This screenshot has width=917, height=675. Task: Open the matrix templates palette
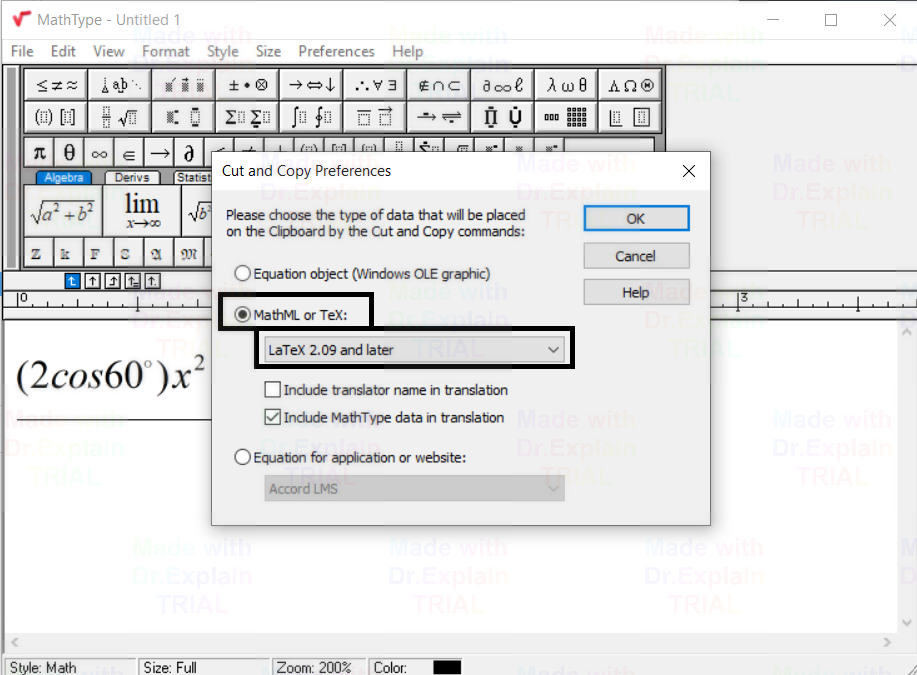tap(567, 118)
